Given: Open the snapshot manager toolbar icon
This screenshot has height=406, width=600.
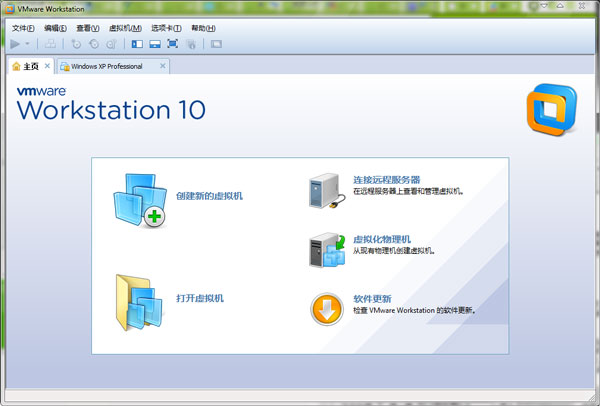Looking at the screenshot, I should tap(111, 44).
